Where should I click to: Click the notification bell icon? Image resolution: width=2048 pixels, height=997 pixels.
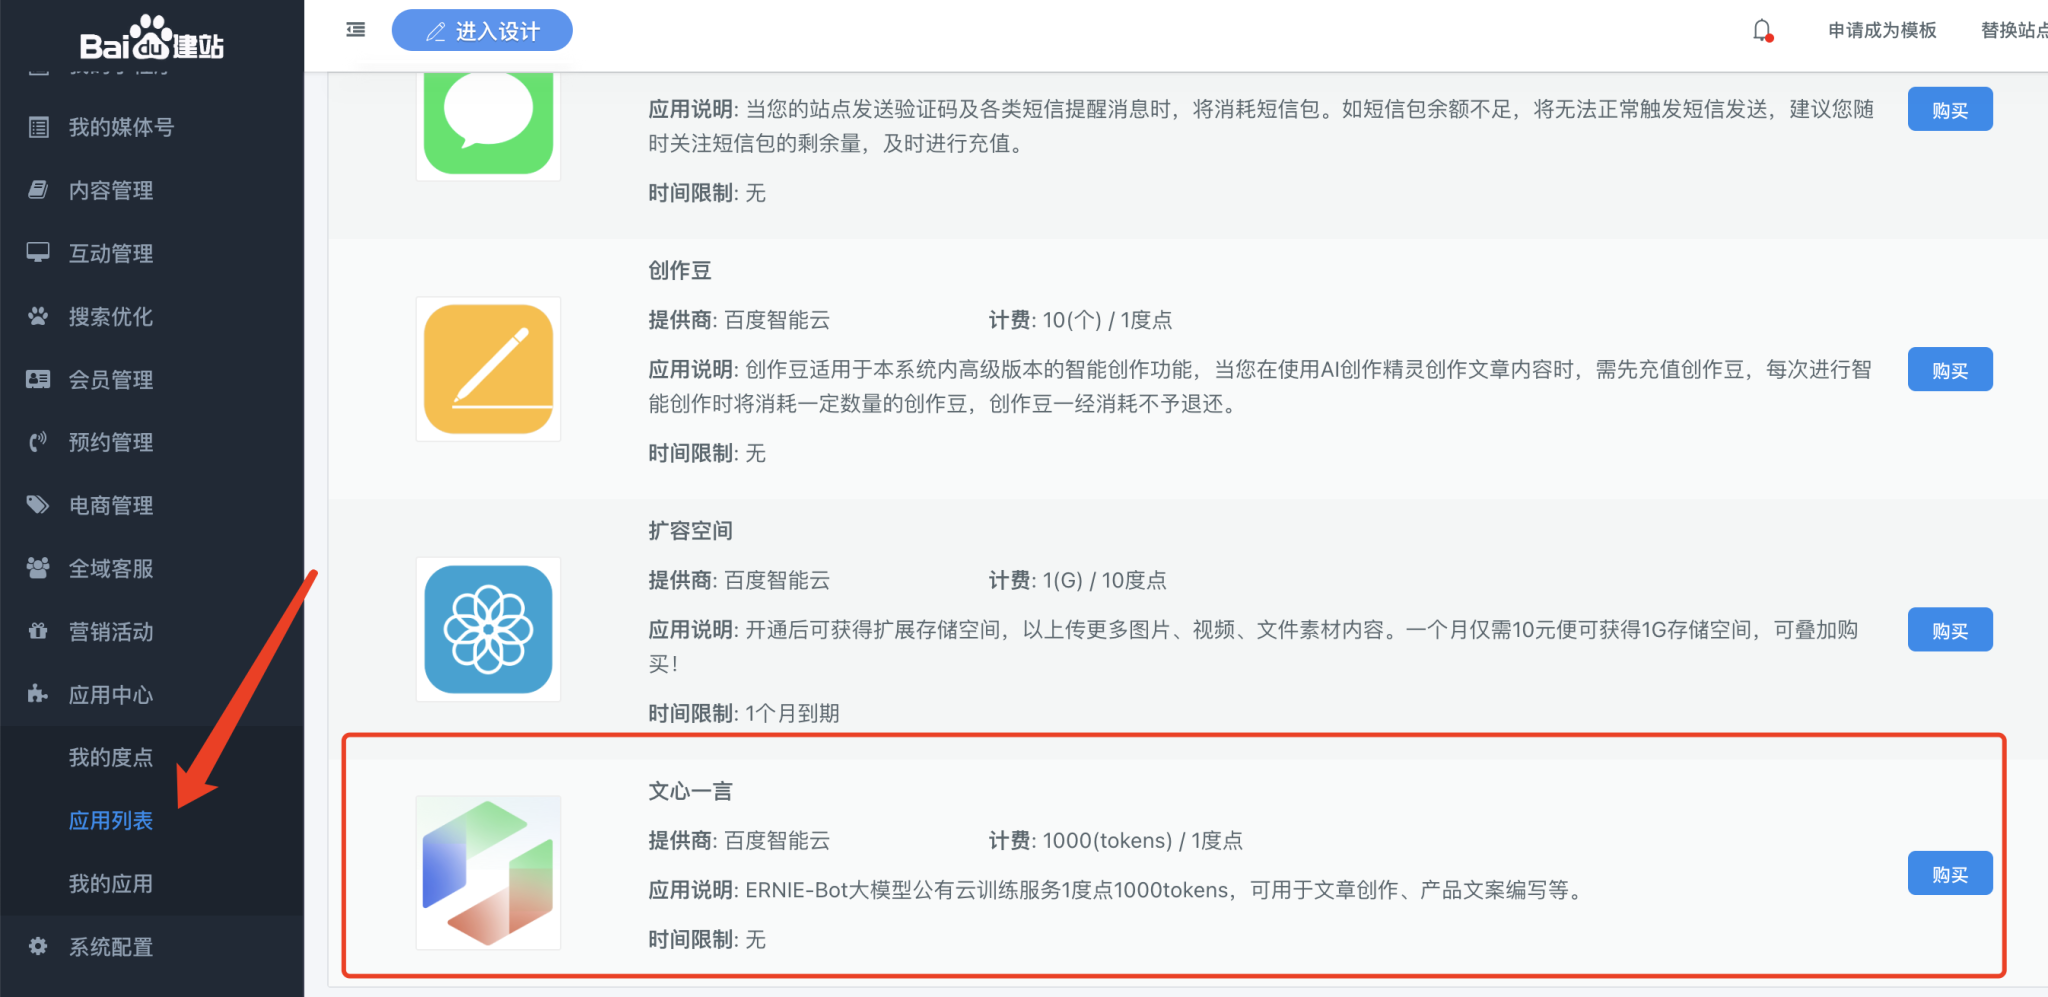tap(1762, 31)
